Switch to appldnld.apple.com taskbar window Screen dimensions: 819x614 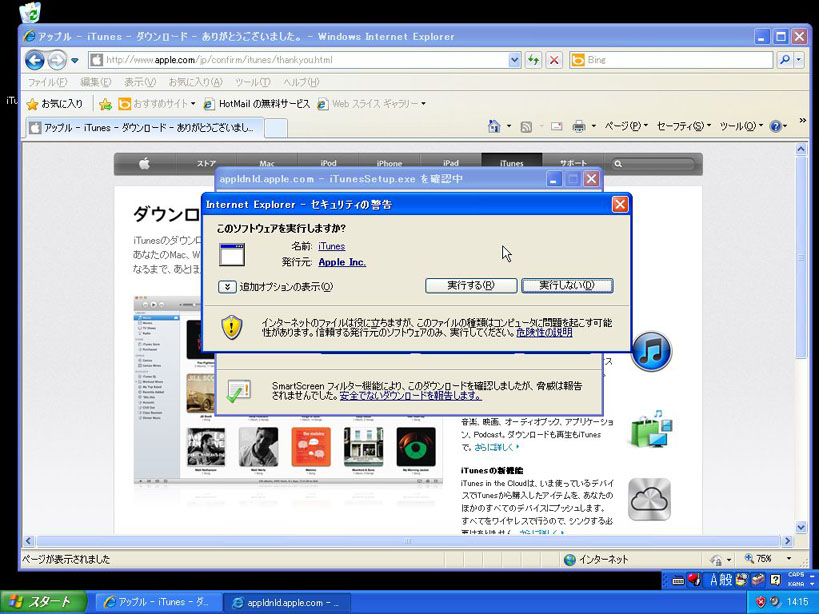[287, 602]
